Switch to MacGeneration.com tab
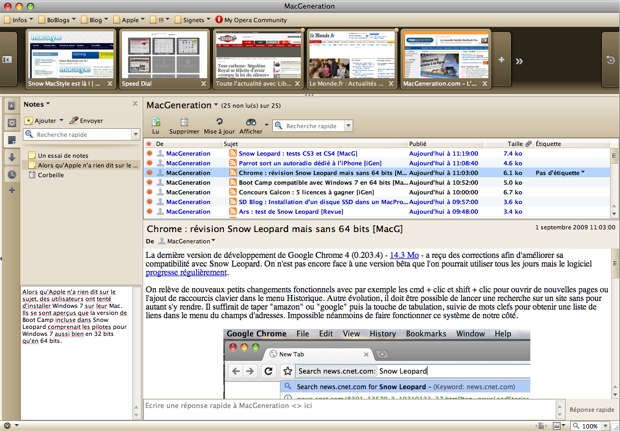 coord(445,59)
